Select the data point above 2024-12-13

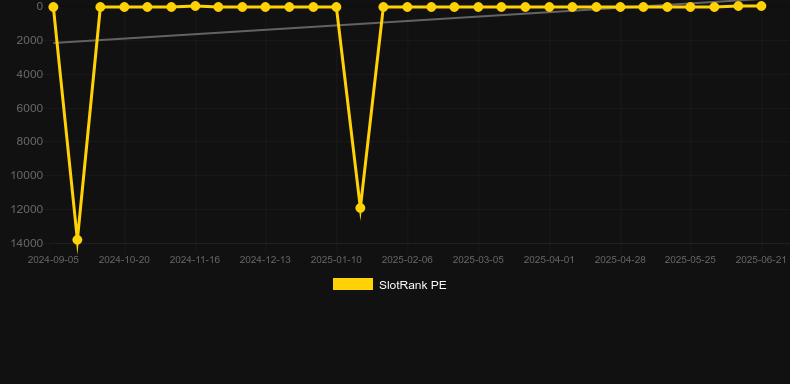coord(266,7)
